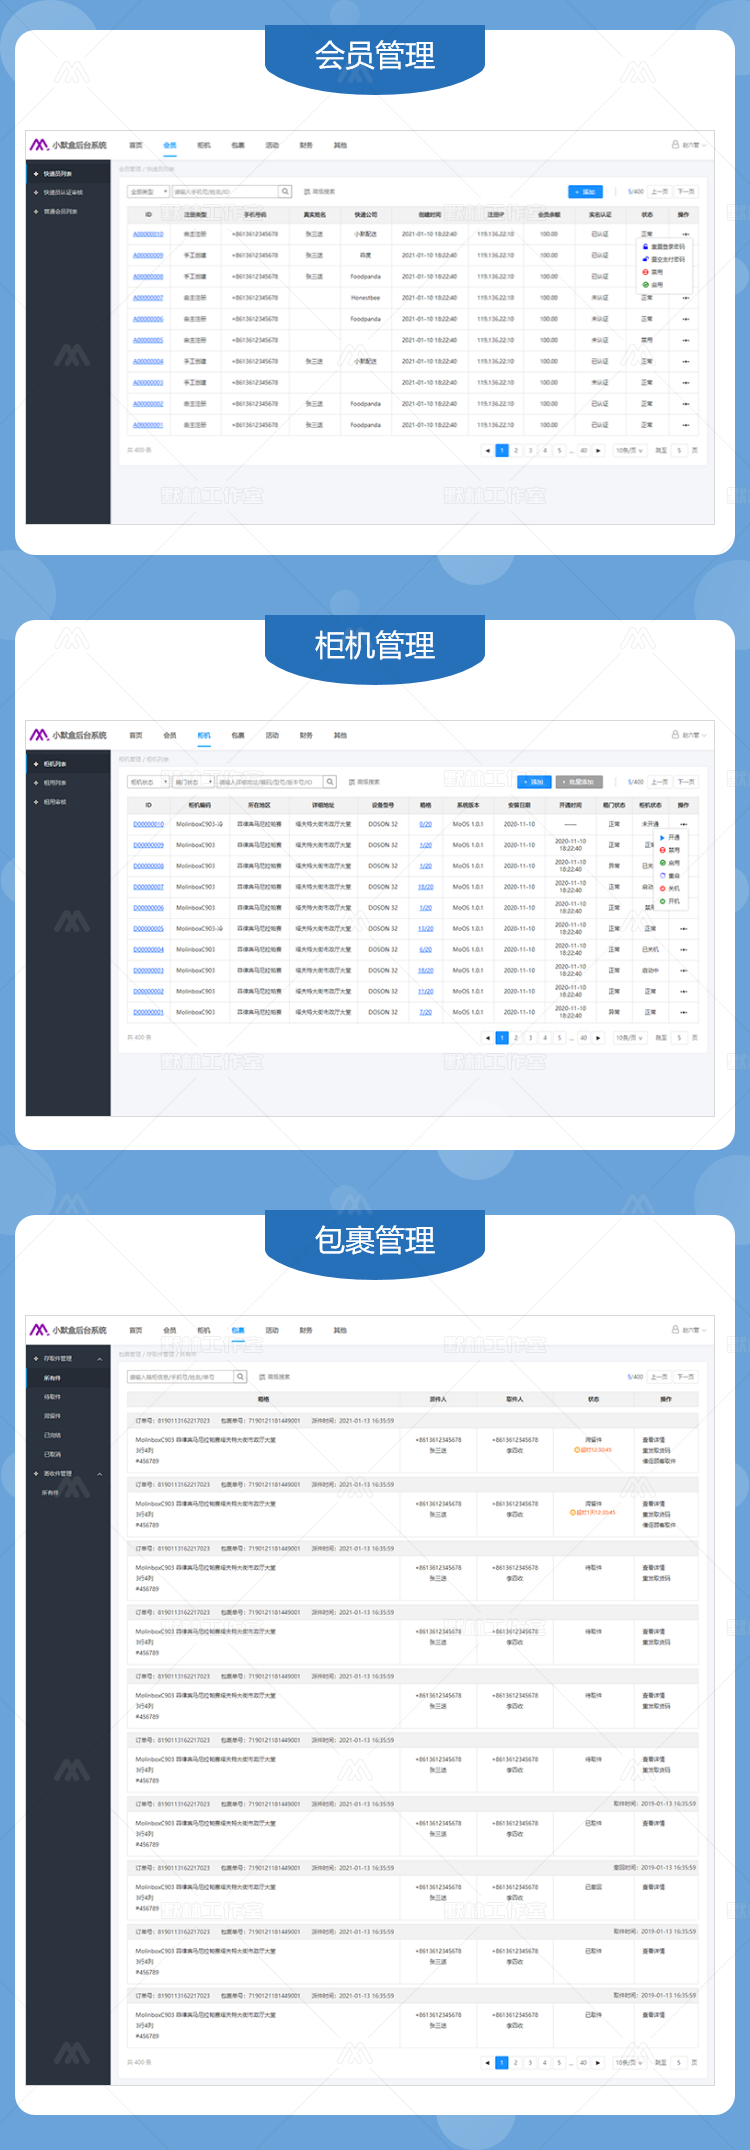Click search magnifier icon in 柜机管理 panel

pos(329,782)
